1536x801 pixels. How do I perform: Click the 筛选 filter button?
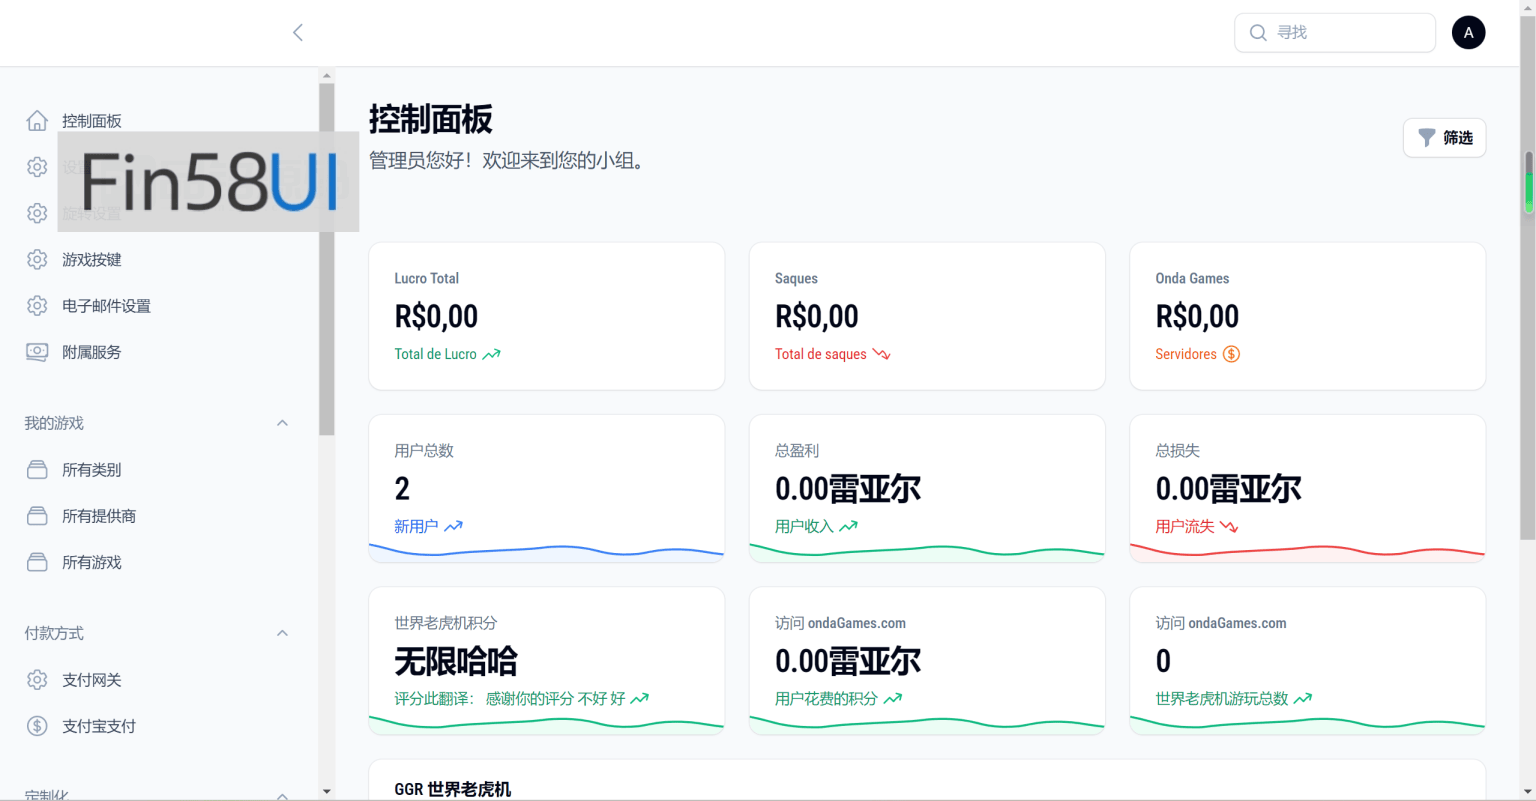click(1444, 138)
